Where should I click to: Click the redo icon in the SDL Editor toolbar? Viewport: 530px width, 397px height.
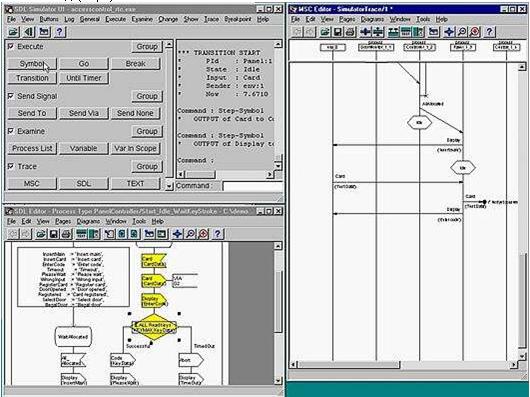pos(26,234)
